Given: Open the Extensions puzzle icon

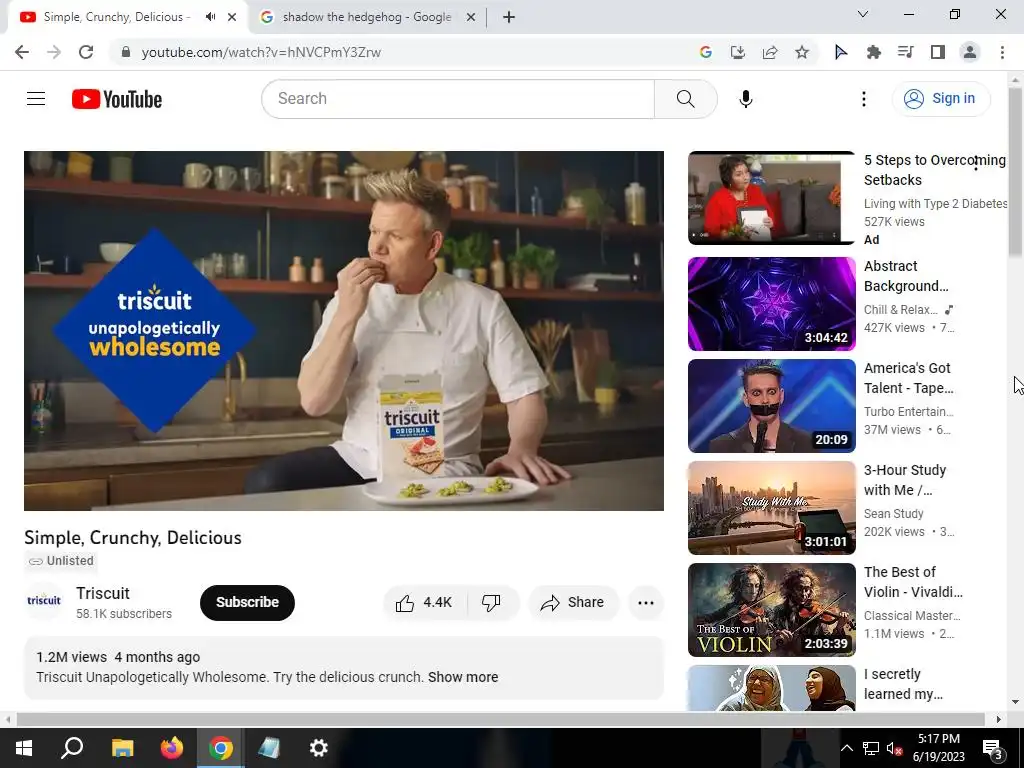Looking at the screenshot, I should (x=873, y=52).
